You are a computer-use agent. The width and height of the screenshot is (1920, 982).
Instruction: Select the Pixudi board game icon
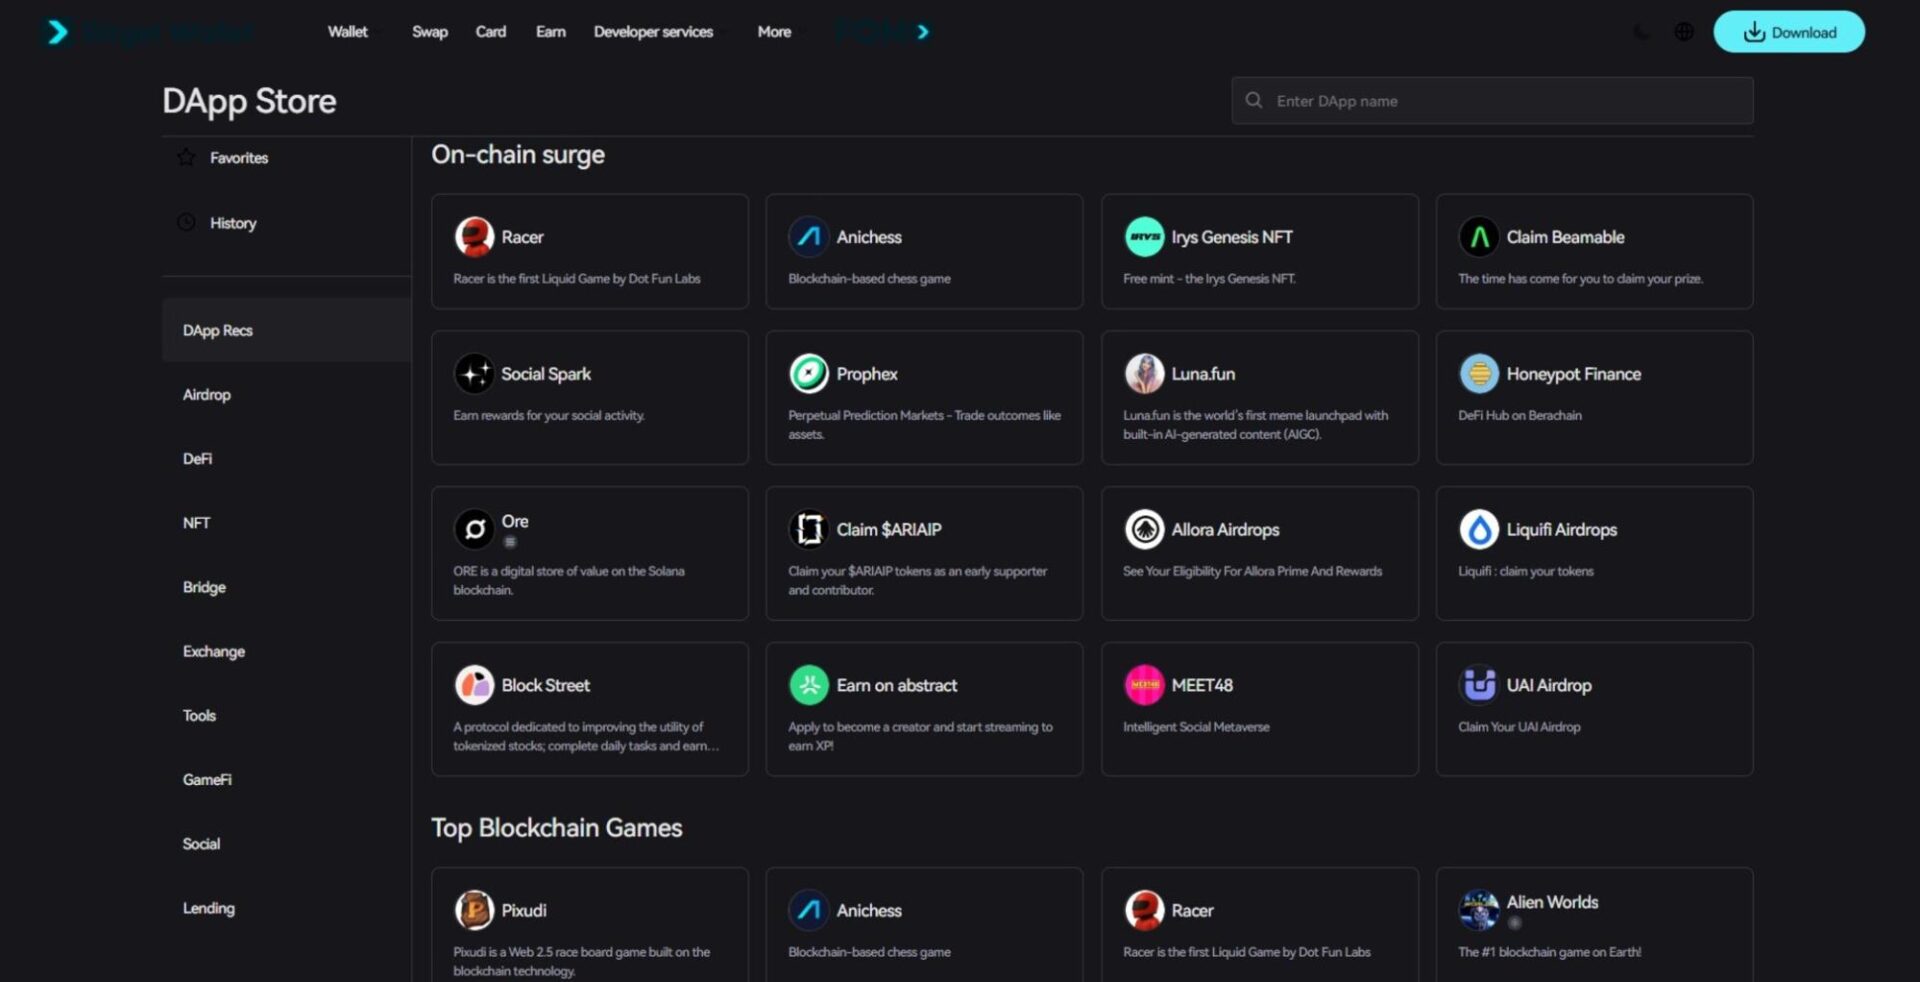pos(473,910)
